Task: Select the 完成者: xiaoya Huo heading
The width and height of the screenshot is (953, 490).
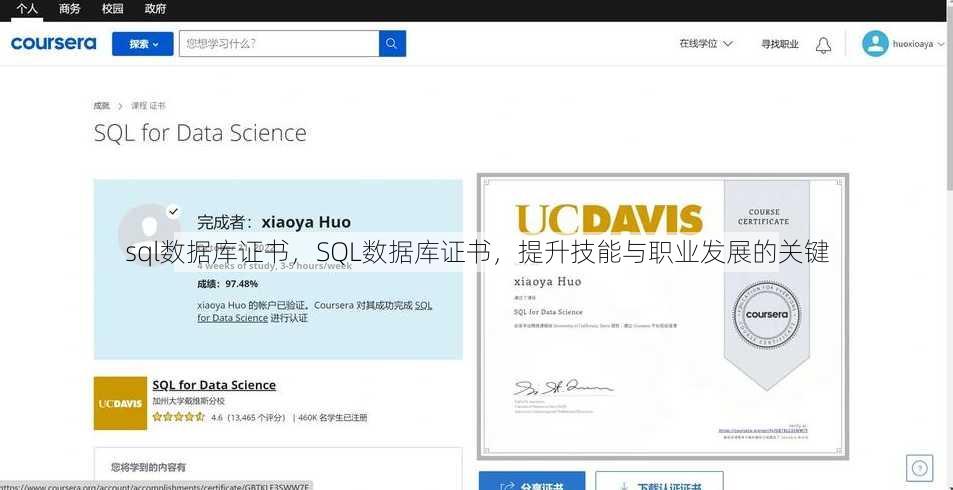Action: click(274, 223)
